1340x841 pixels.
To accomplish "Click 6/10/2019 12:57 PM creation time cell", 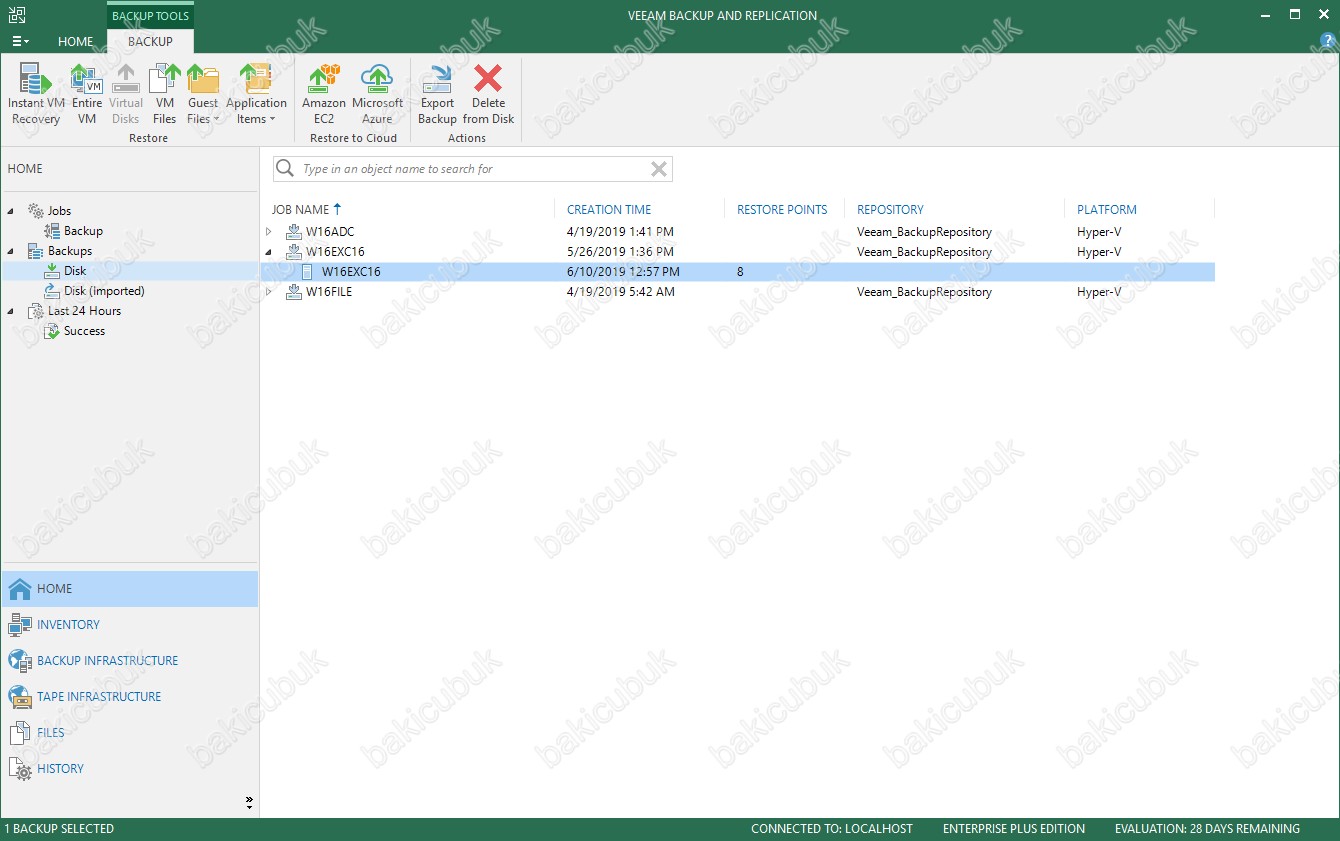I will 623,272.
